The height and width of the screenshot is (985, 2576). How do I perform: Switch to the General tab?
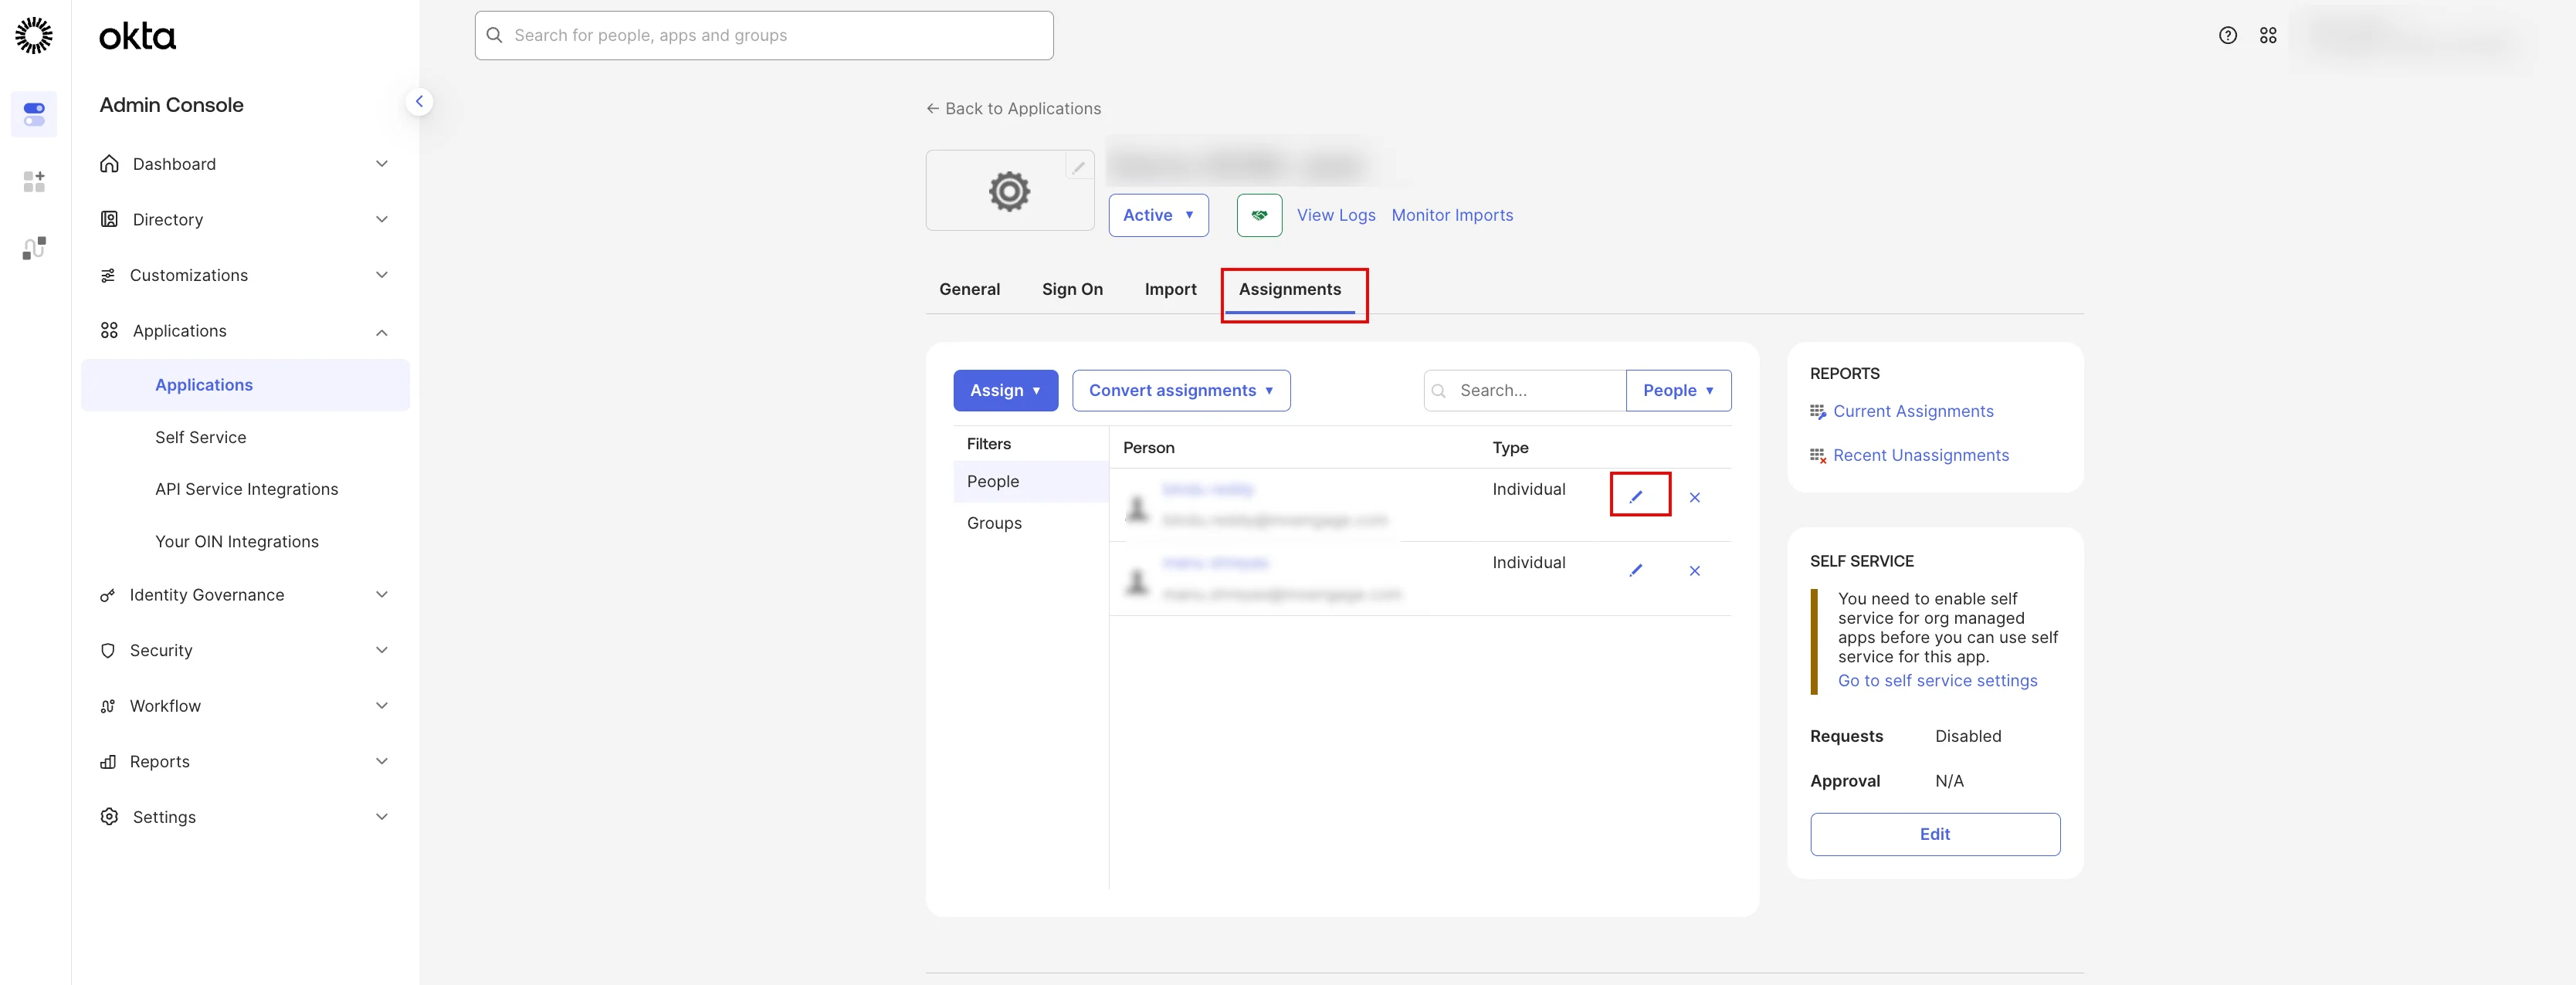point(969,289)
